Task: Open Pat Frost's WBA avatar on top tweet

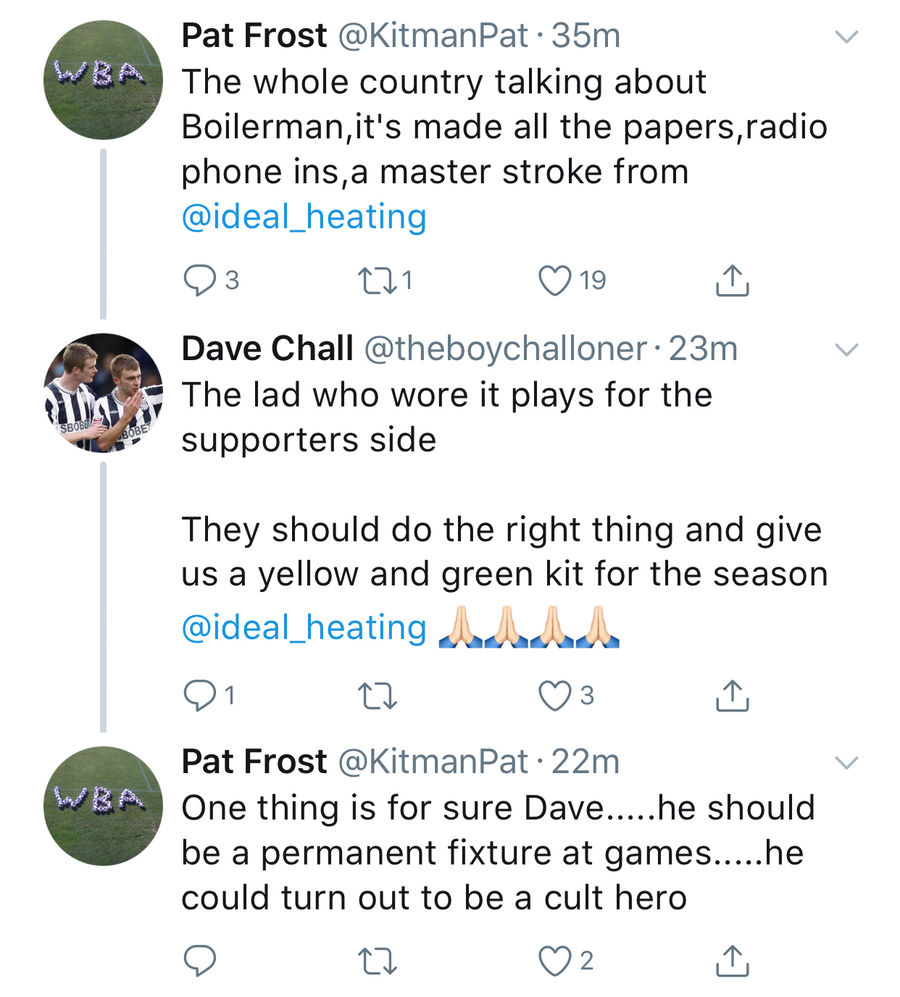Action: point(103,80)
